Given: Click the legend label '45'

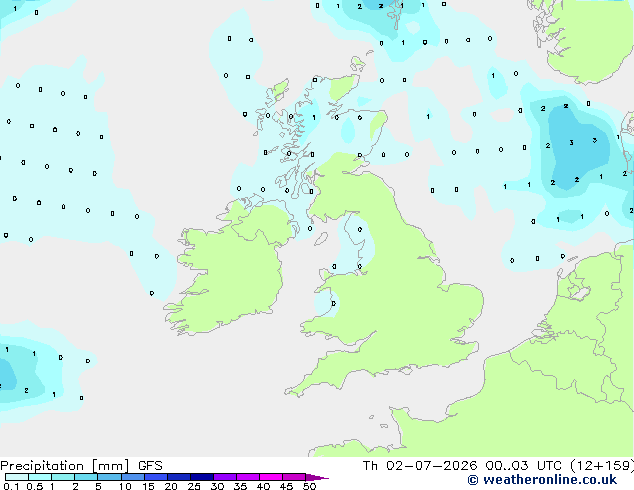Looking at the screenshot, I should (286, 486).
